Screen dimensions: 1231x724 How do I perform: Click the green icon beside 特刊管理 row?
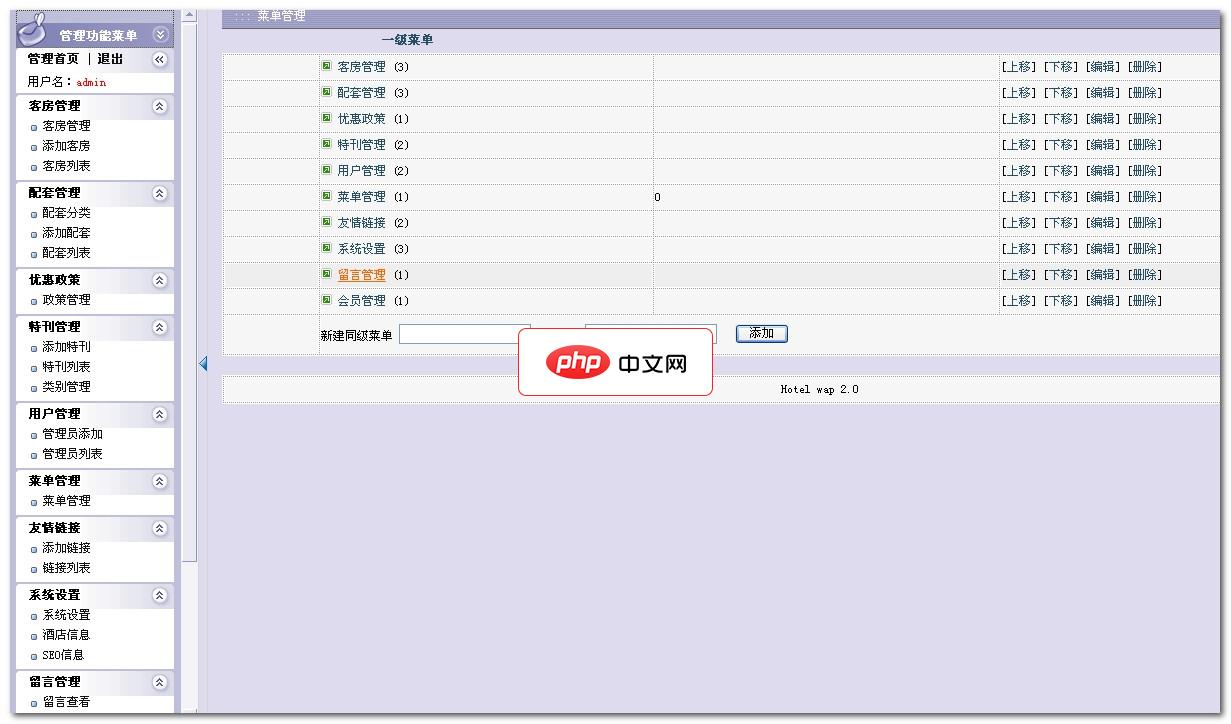[x=326, y=144]
